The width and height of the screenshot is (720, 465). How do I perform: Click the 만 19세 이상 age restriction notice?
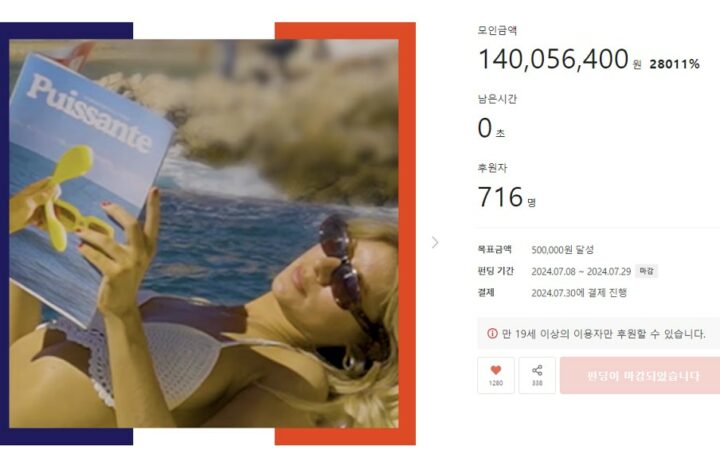coord(603,334)
